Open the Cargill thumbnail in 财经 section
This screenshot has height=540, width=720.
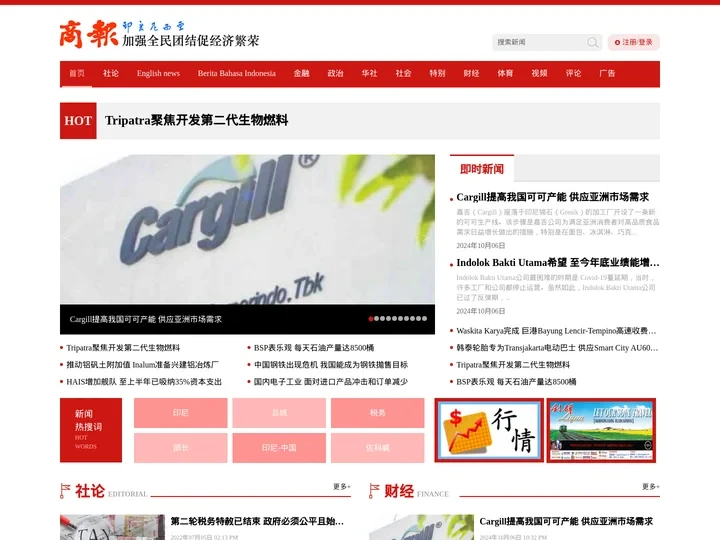[422, 527]
